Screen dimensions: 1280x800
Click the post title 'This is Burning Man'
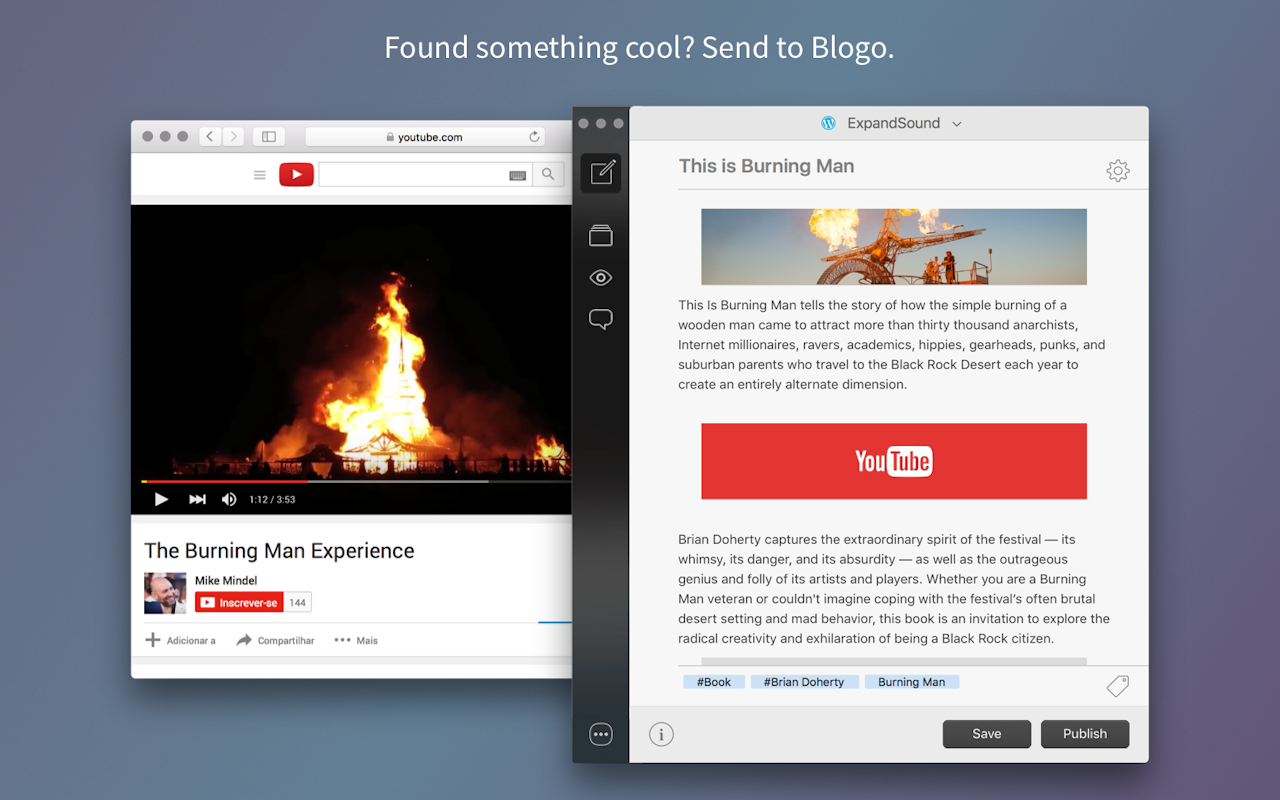(x=766, y=166)
